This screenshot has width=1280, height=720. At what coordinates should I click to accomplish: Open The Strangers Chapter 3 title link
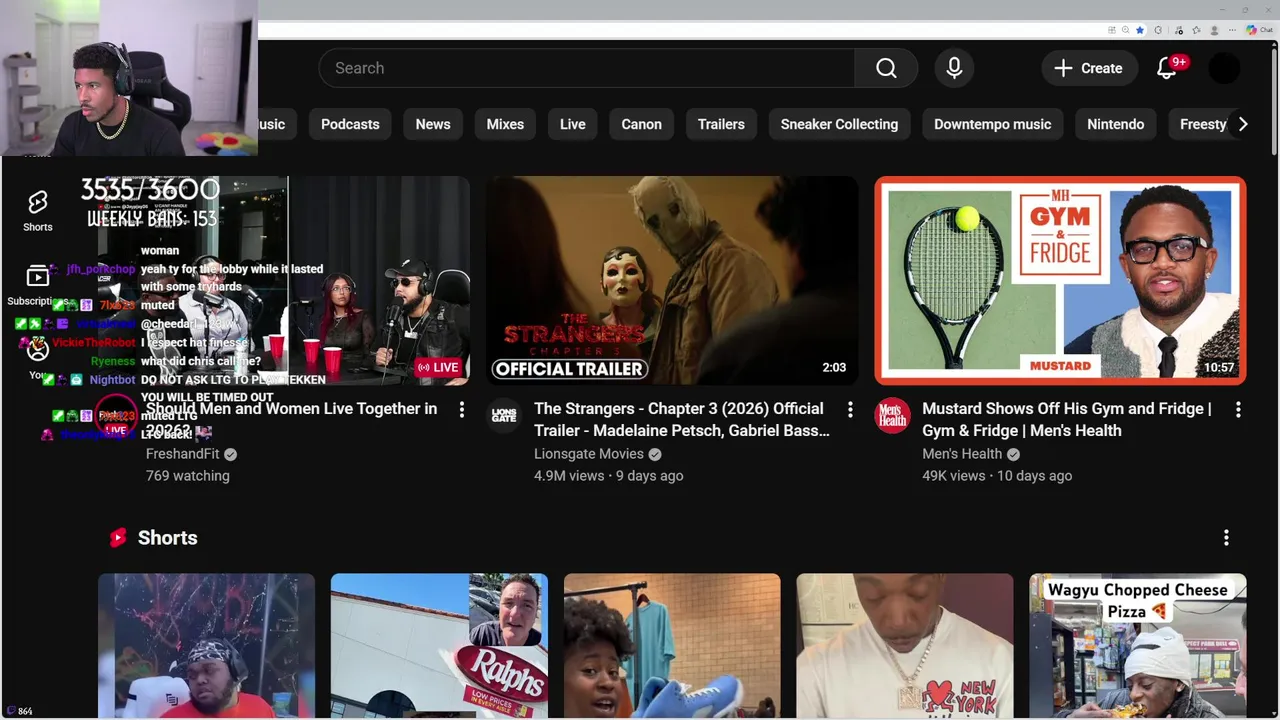681,419
